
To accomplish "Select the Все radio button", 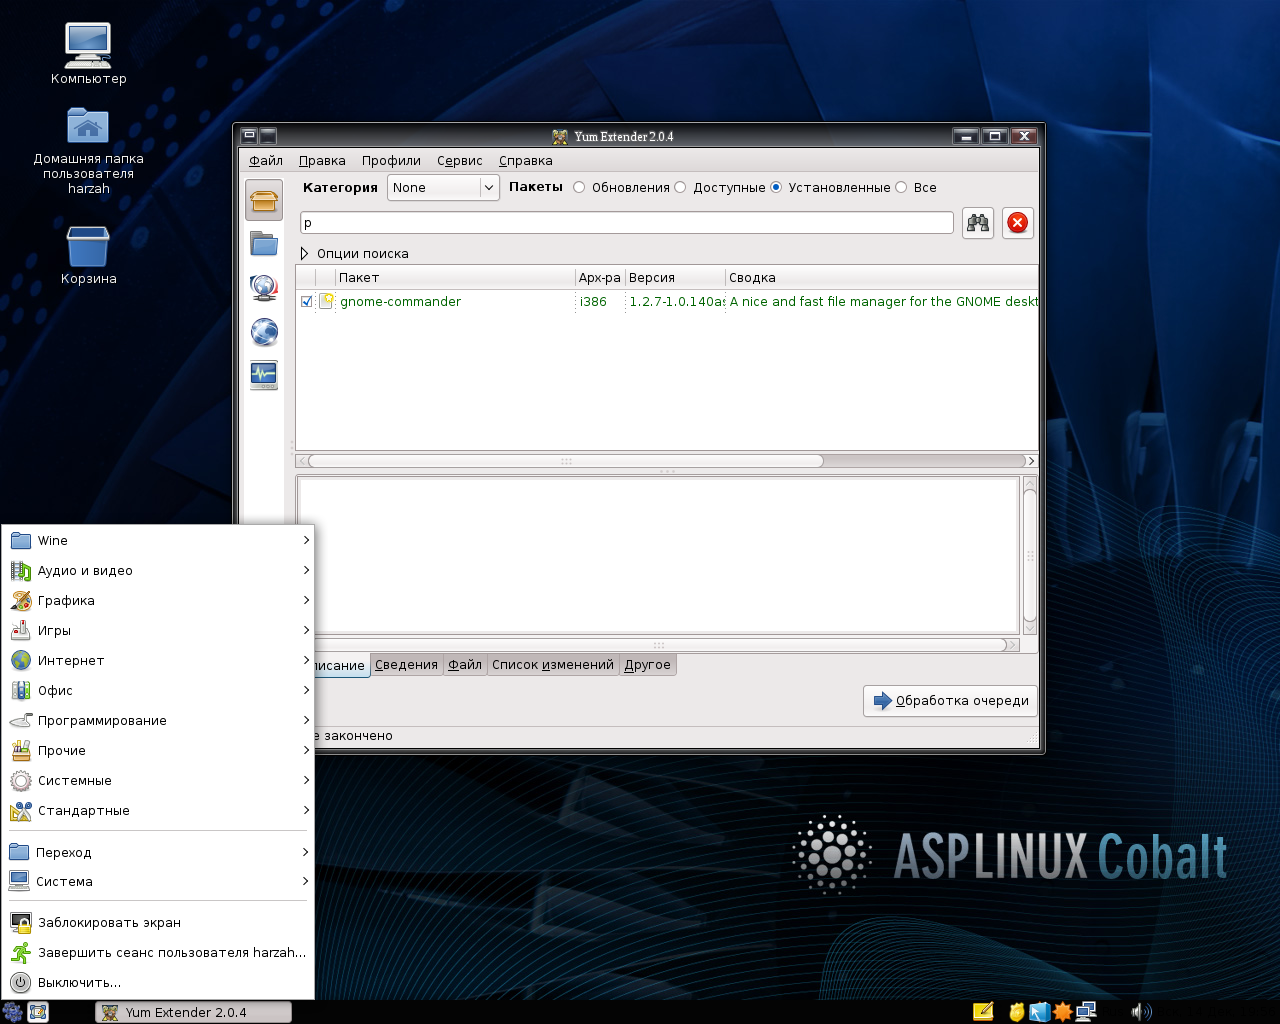I will click(901, 187).
